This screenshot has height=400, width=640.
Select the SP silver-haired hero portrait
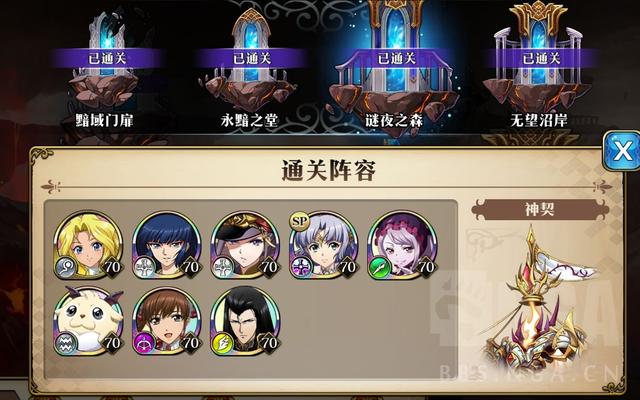click(x=323, y=245)
